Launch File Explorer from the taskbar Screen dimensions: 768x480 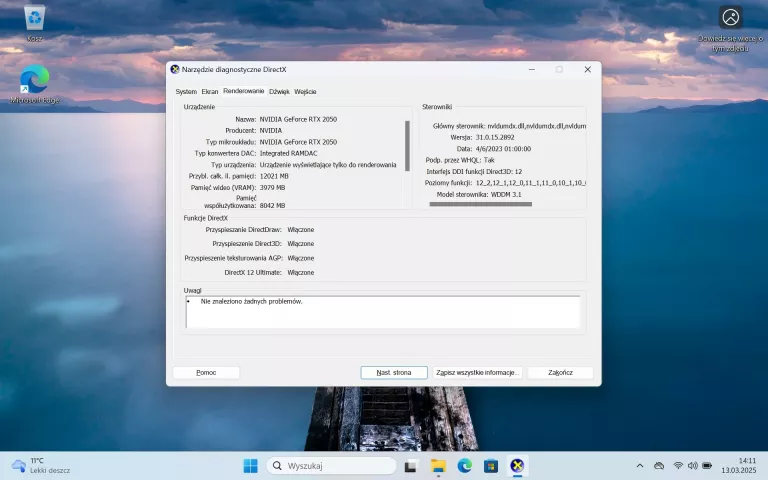tap(438, 466)
